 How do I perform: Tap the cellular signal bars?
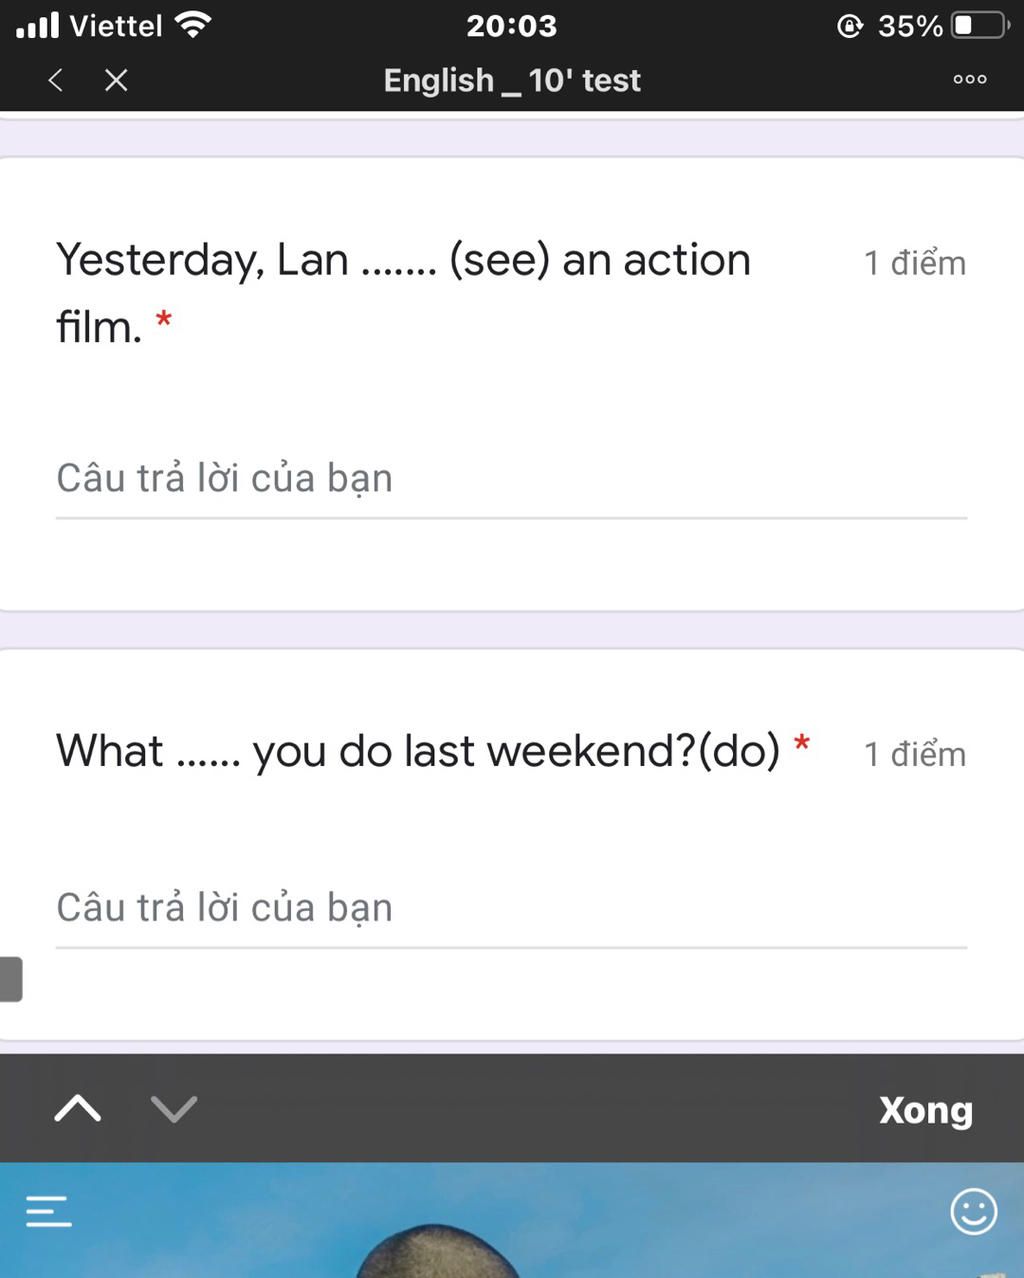[38, 25]
